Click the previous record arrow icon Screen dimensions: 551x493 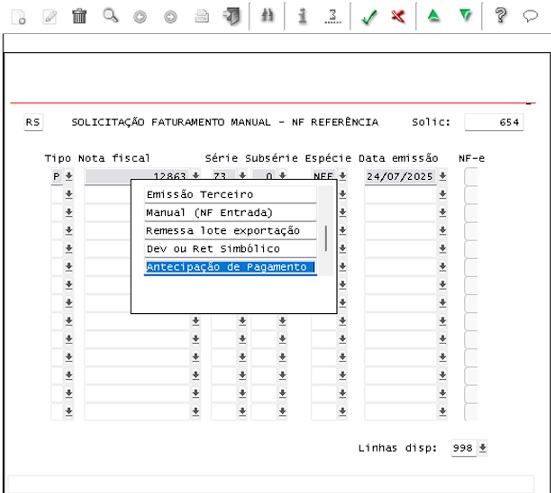pos(140,17)
